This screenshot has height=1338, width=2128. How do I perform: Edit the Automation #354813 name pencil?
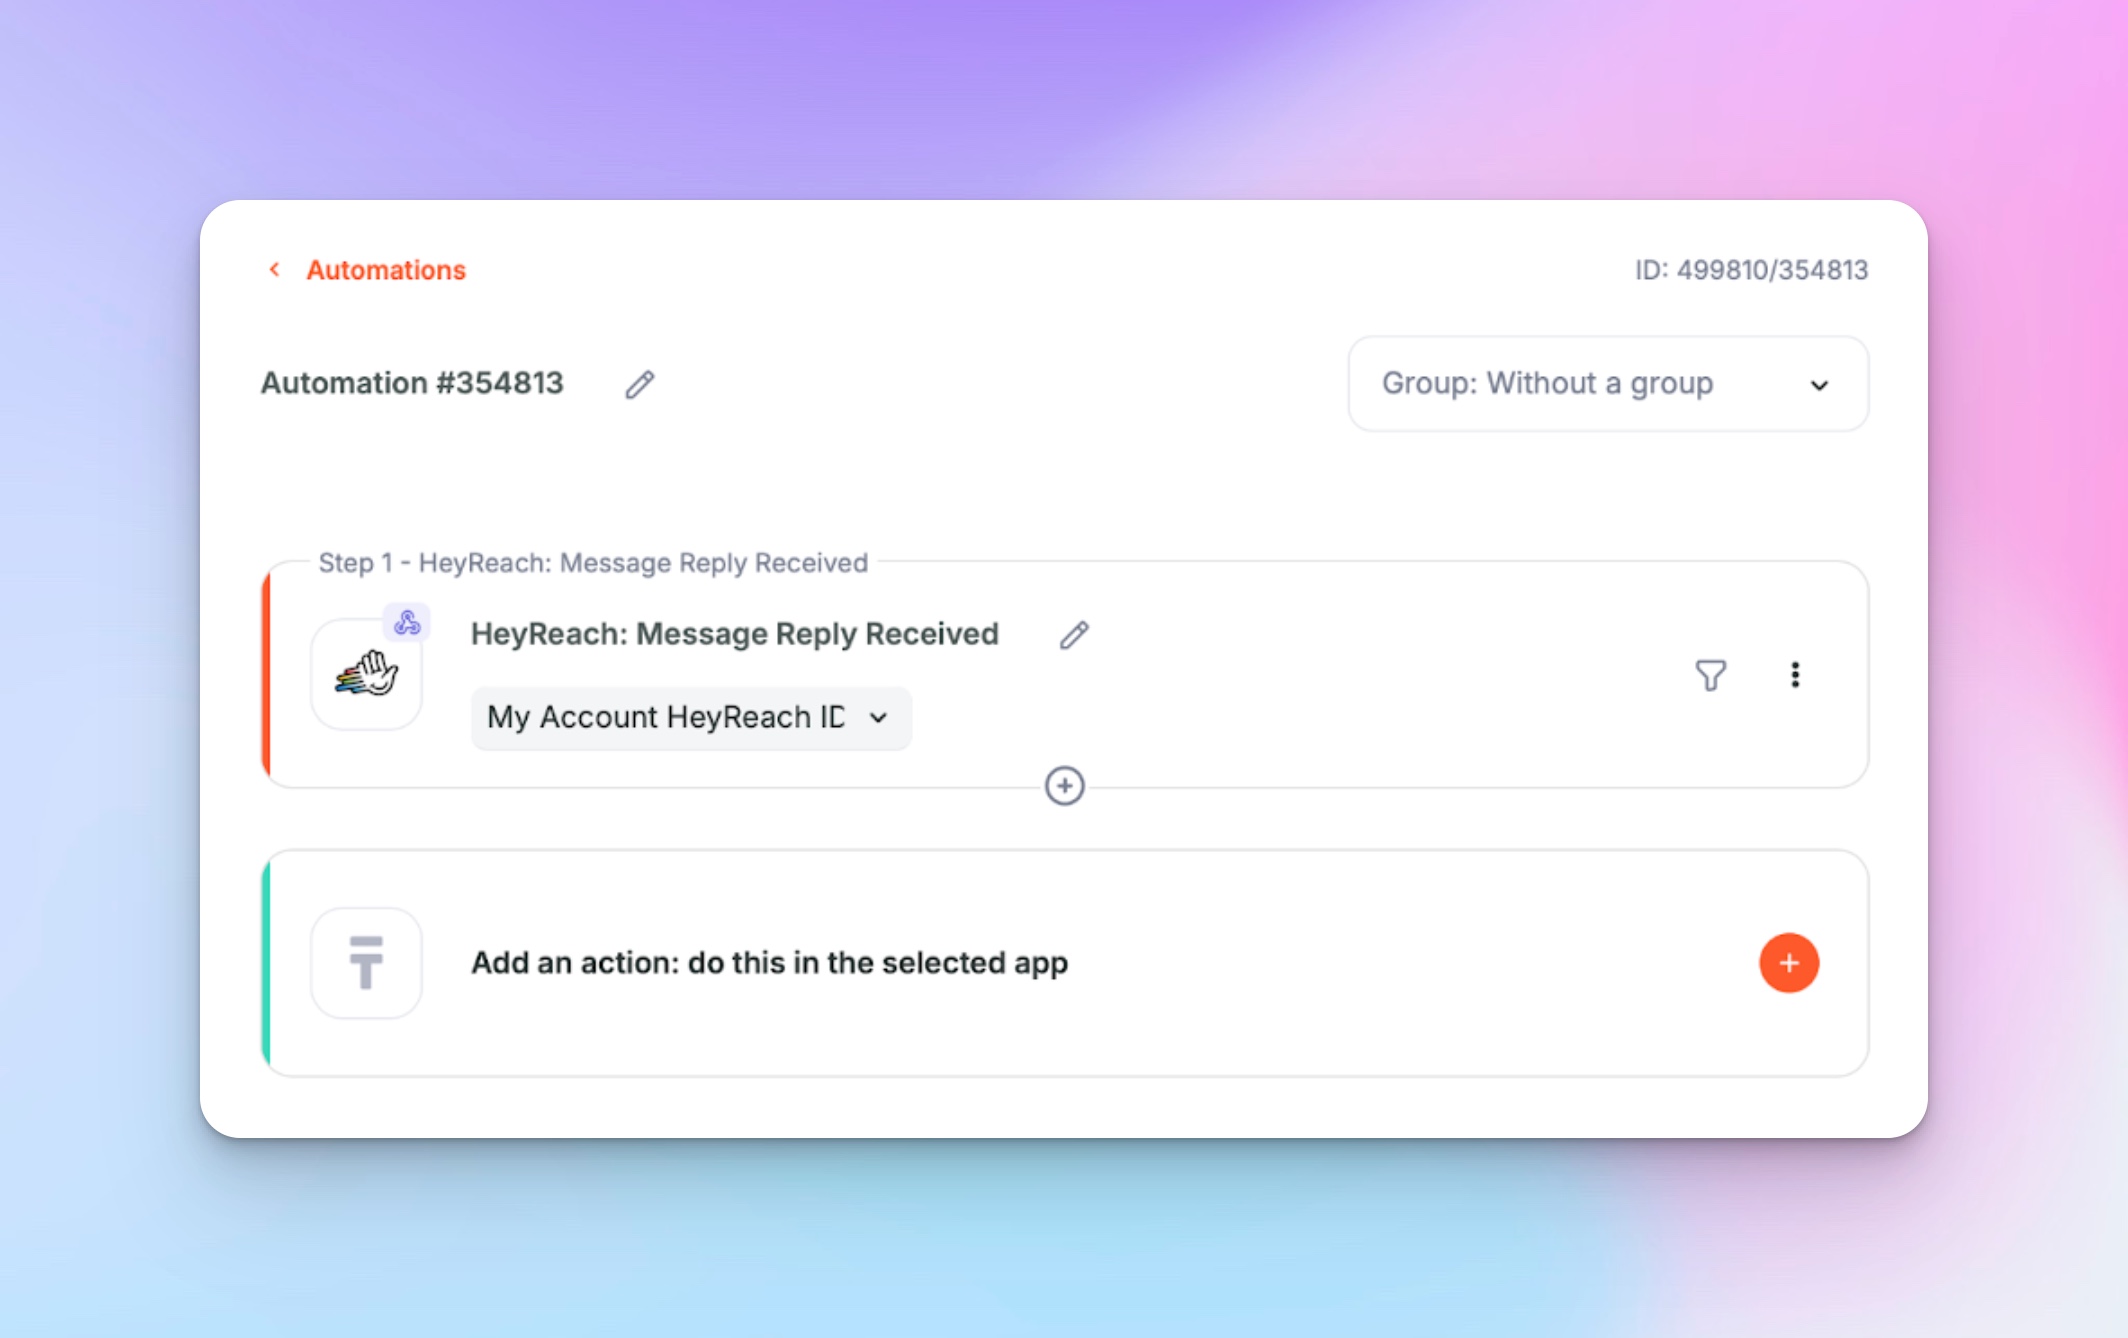coord(640,384)
